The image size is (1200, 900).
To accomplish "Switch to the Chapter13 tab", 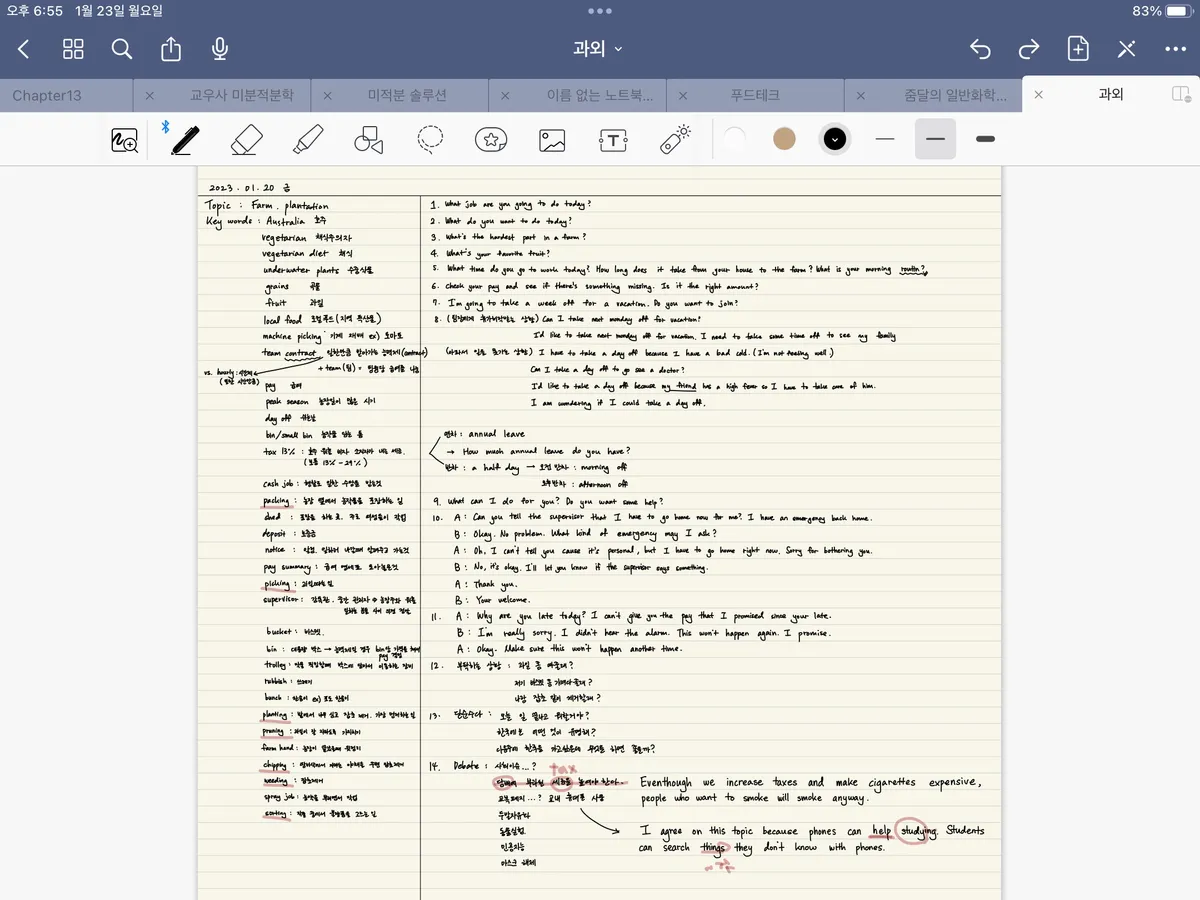I will click(47, 95).
